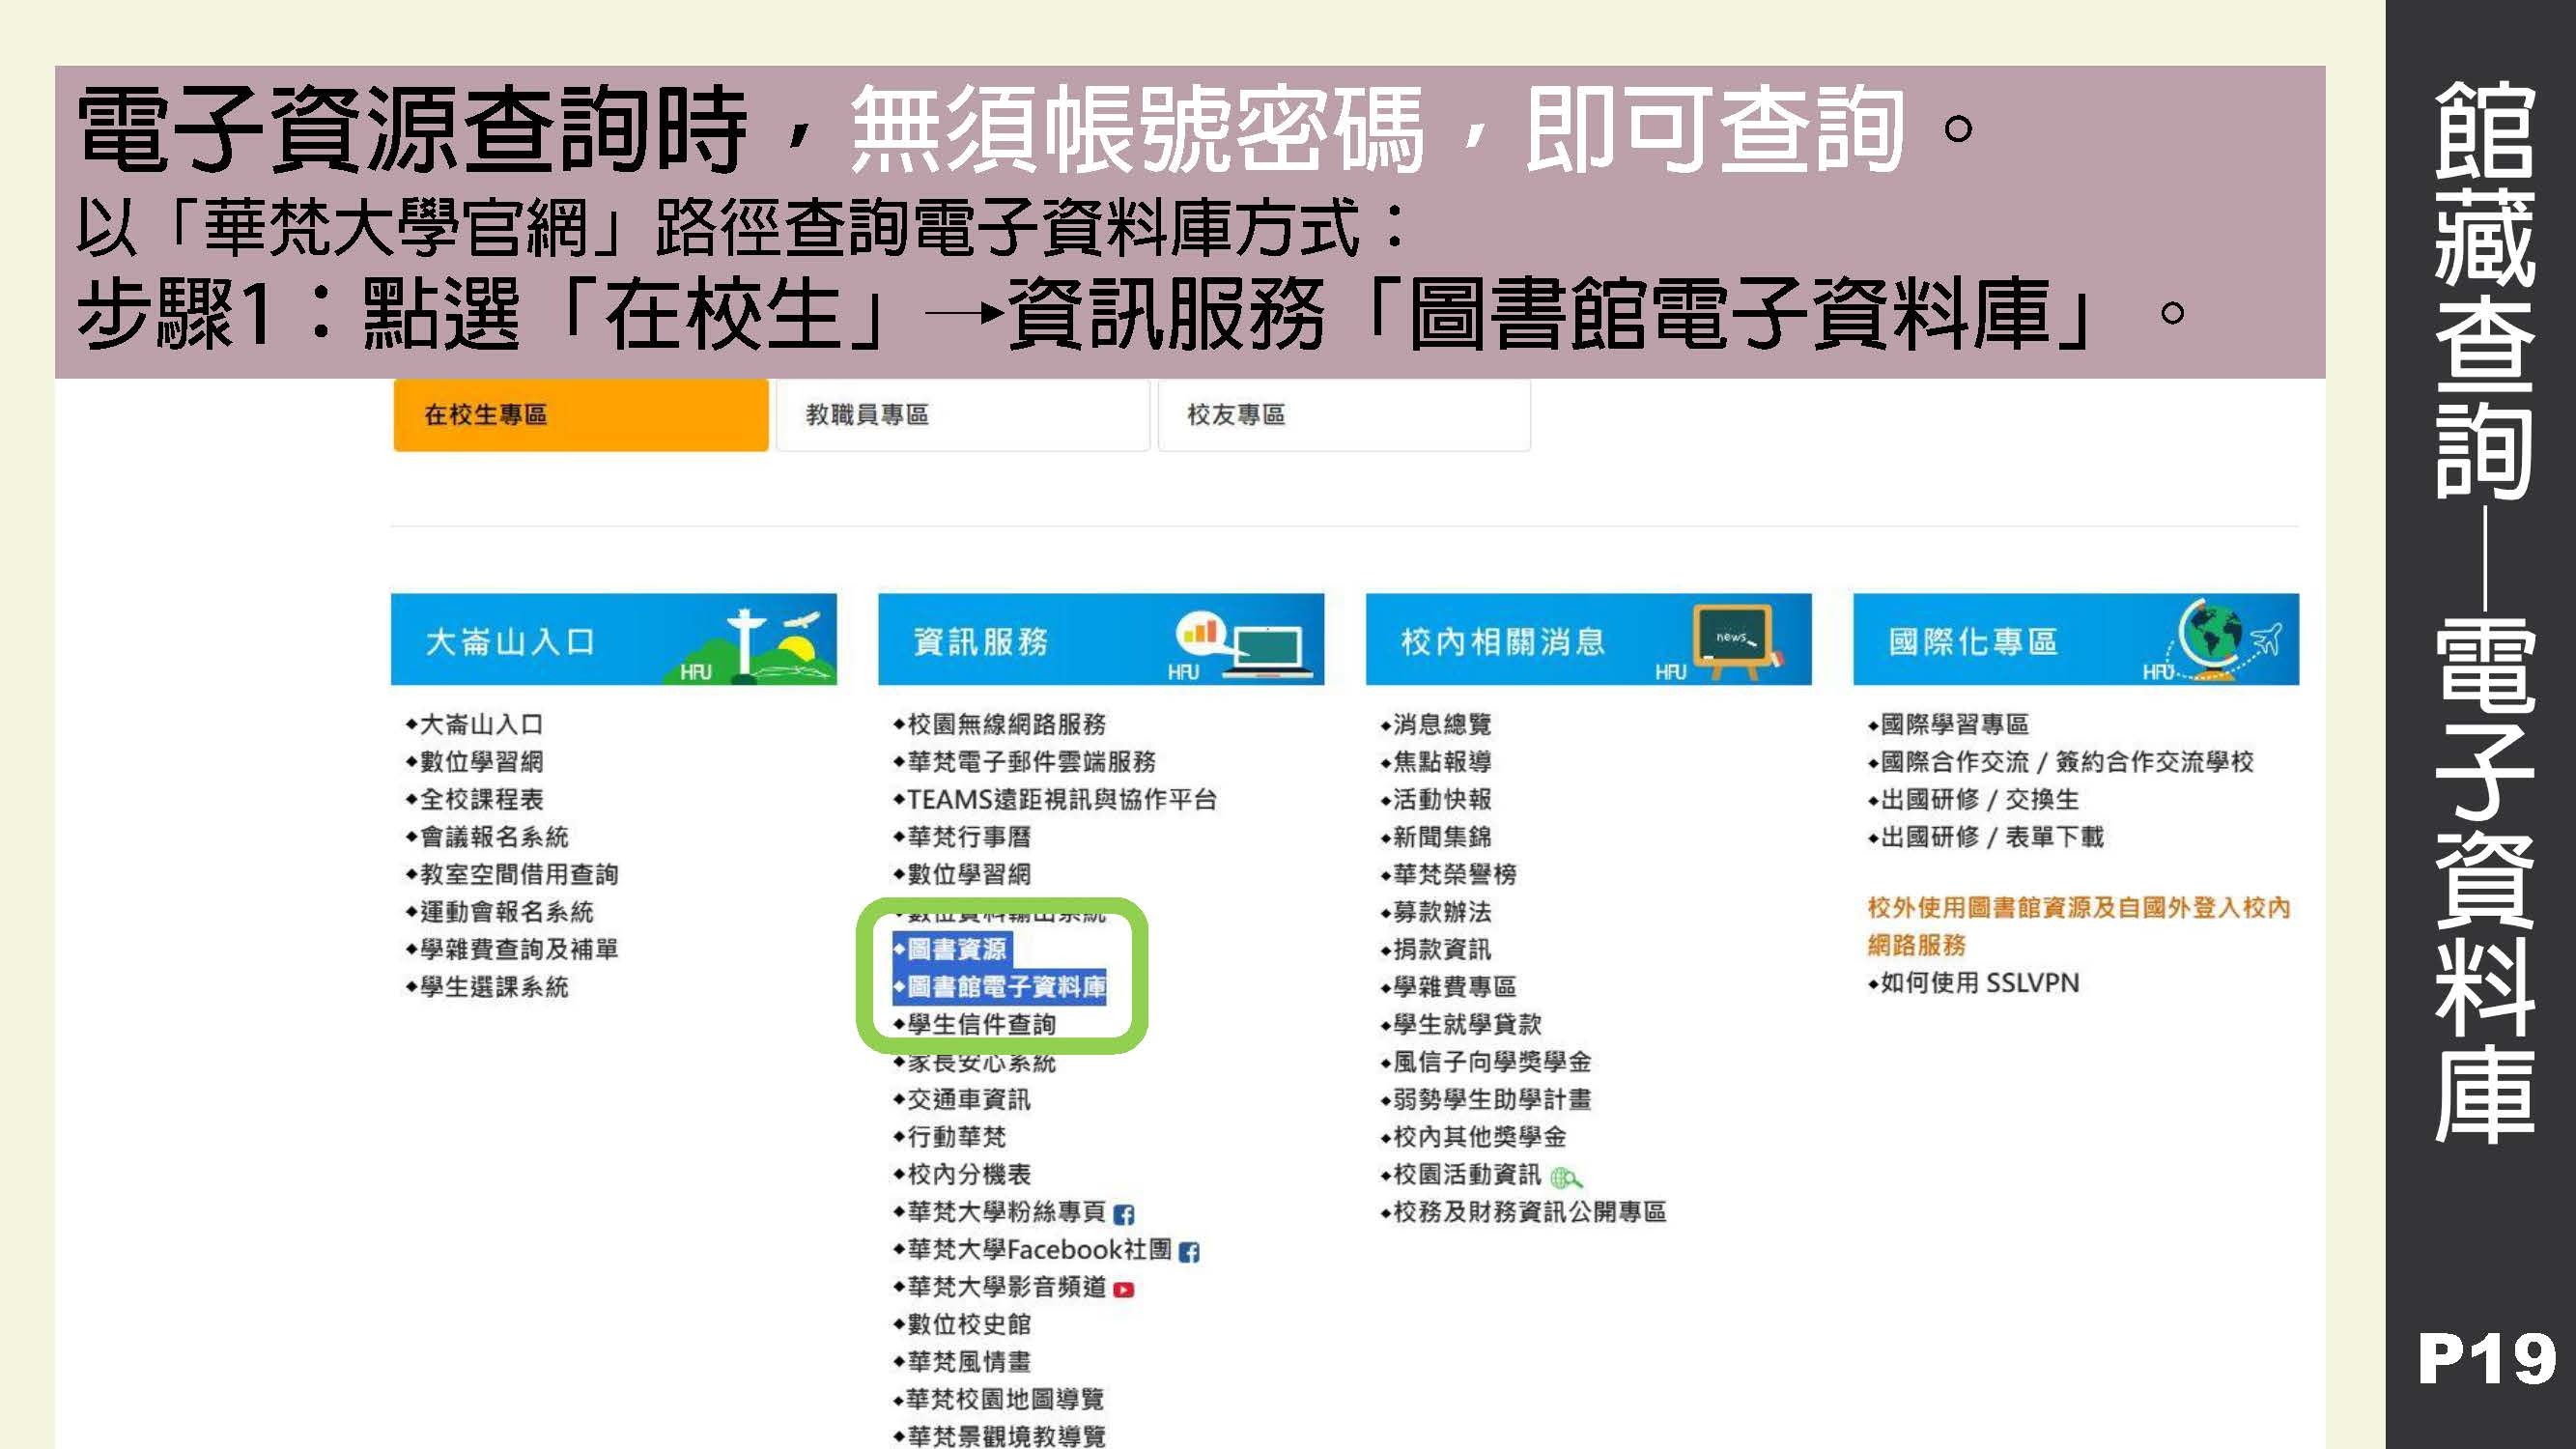Open the 學生選課系統 link
Image resolution: width=2576 pixels, height=1449 pixels.
click(x=494, y=987)
